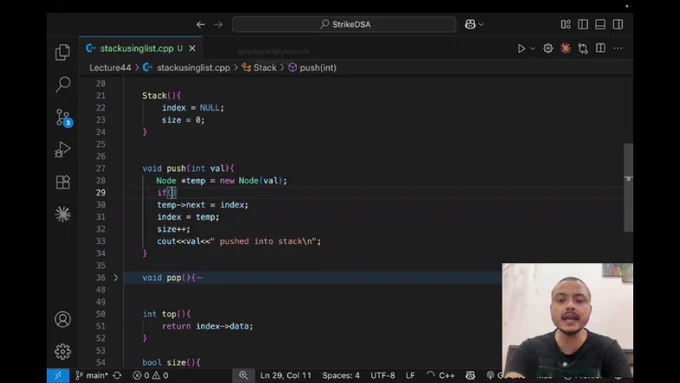This screenshot has height=383, width=680.
Task: Click 'bool size(){' on line 54
Action: click(x=171, y=363)
